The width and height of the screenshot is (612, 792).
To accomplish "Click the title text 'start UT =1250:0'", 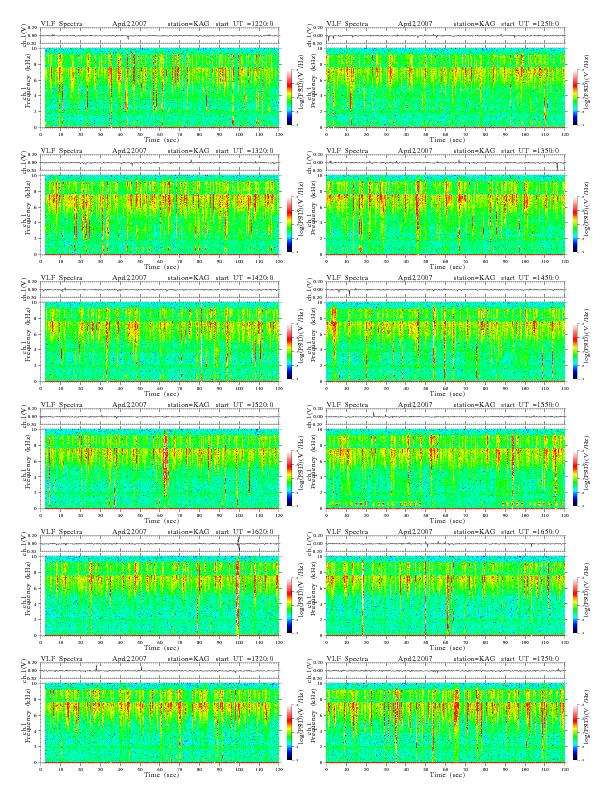I will 530,23.
